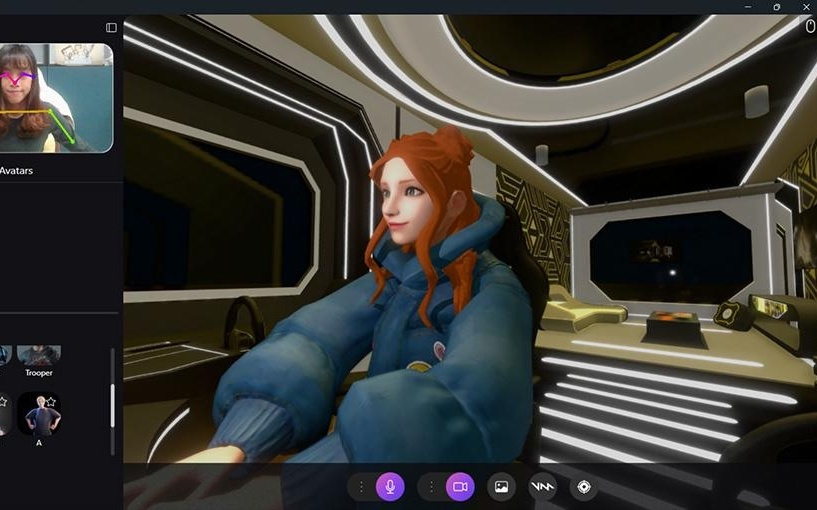Select the Trooper avatar thumbnail
The image size is (817, 510).
point(39,355)
